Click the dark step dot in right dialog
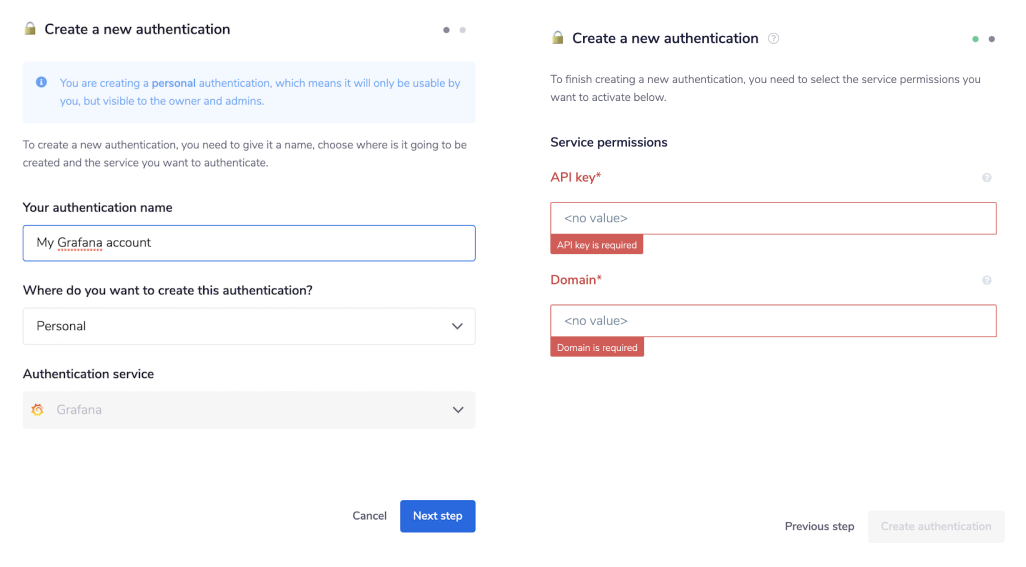Image resolution: width=1026 pixels, height=567 pixels. 991,39
